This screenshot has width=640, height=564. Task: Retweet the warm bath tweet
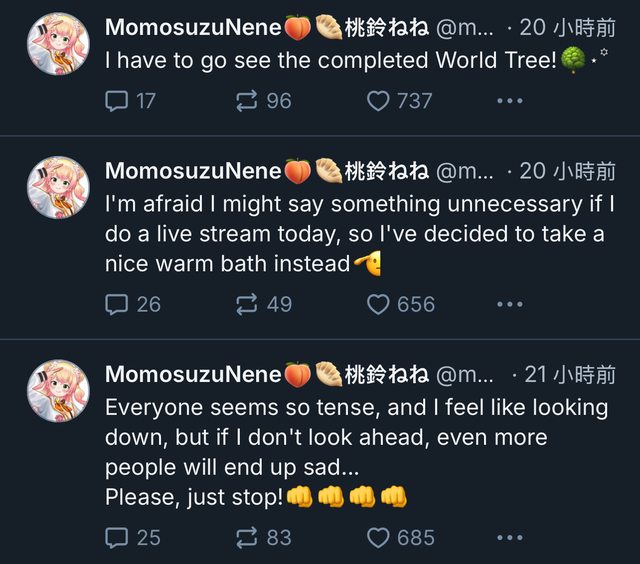pos(246,304)
